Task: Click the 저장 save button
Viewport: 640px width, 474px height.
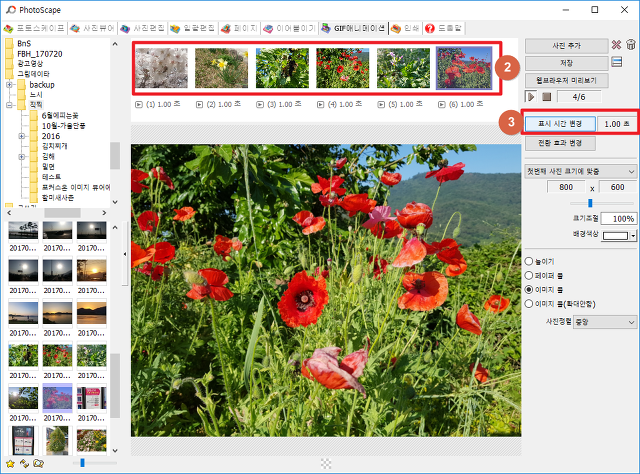Action: pos(566,63)
